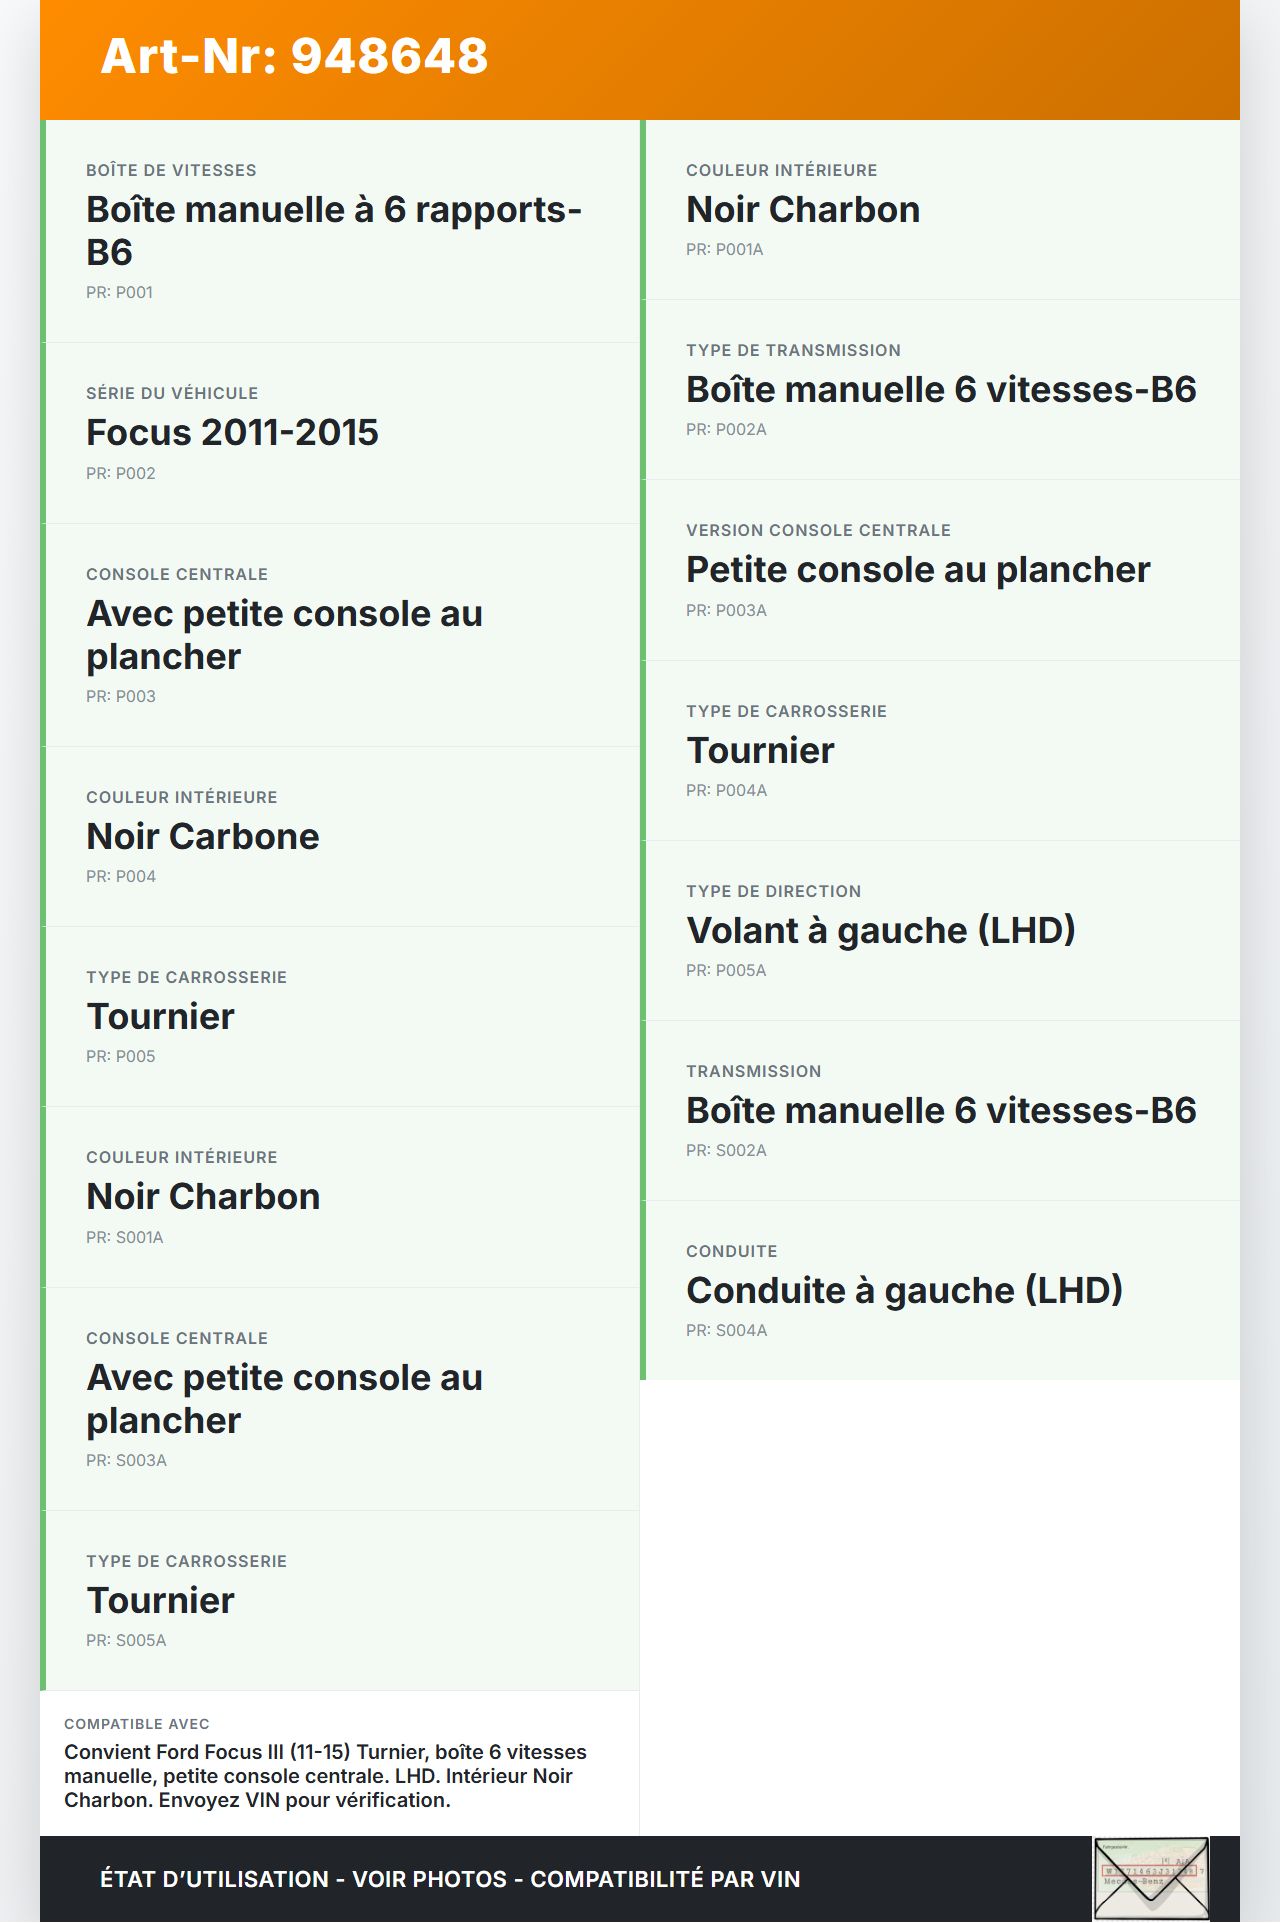Select the Noir Carbone interior color card
1280x1923 pixels.
pos(340,837)
